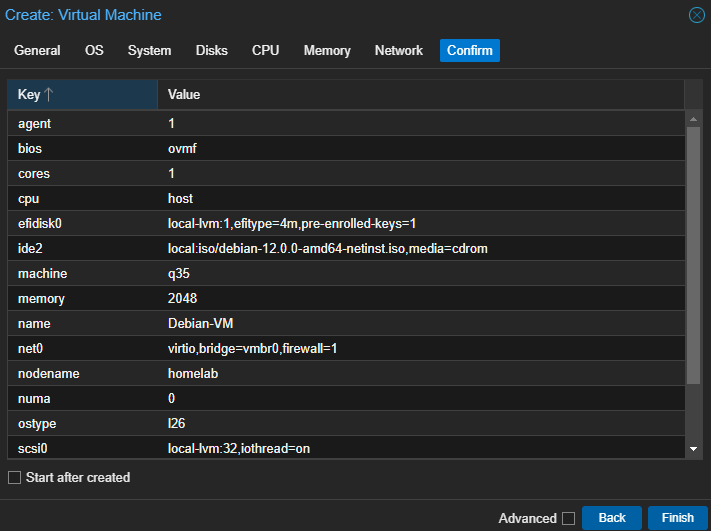Click the scrollbar up arrow
711x531 pixels.
tap(693, 119)
